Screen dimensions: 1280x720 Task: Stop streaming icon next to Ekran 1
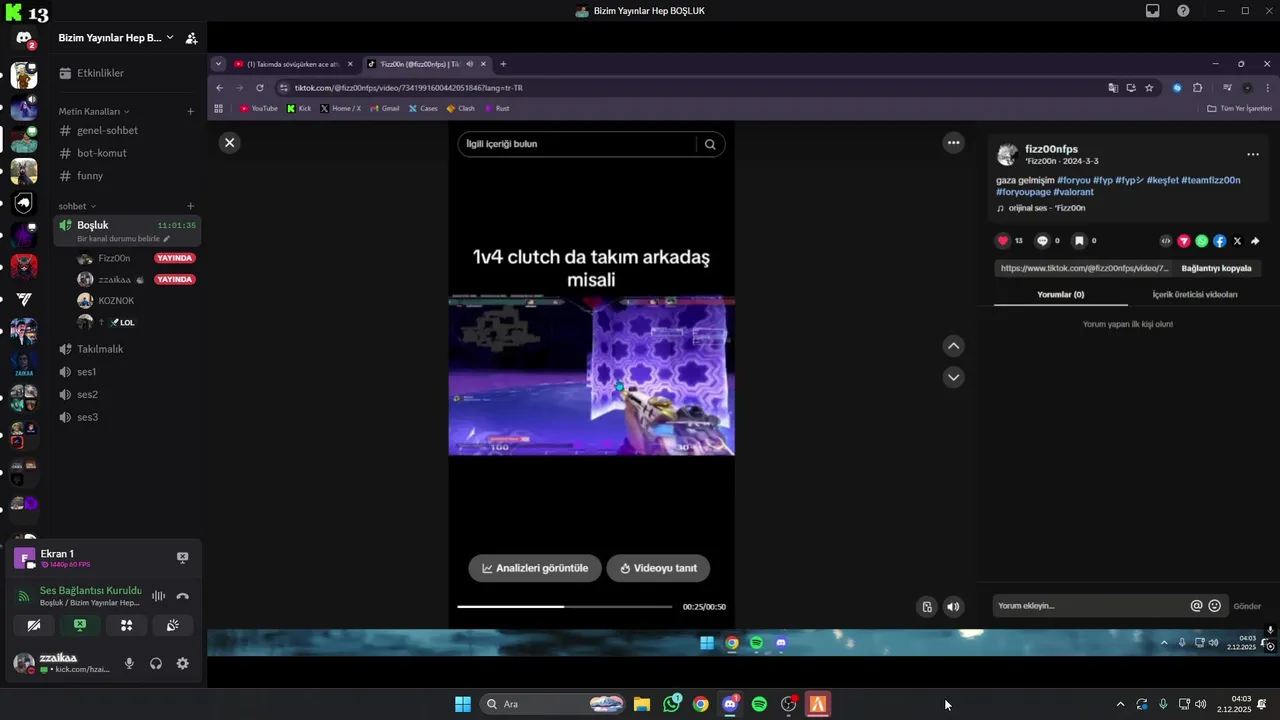[183, 557]
